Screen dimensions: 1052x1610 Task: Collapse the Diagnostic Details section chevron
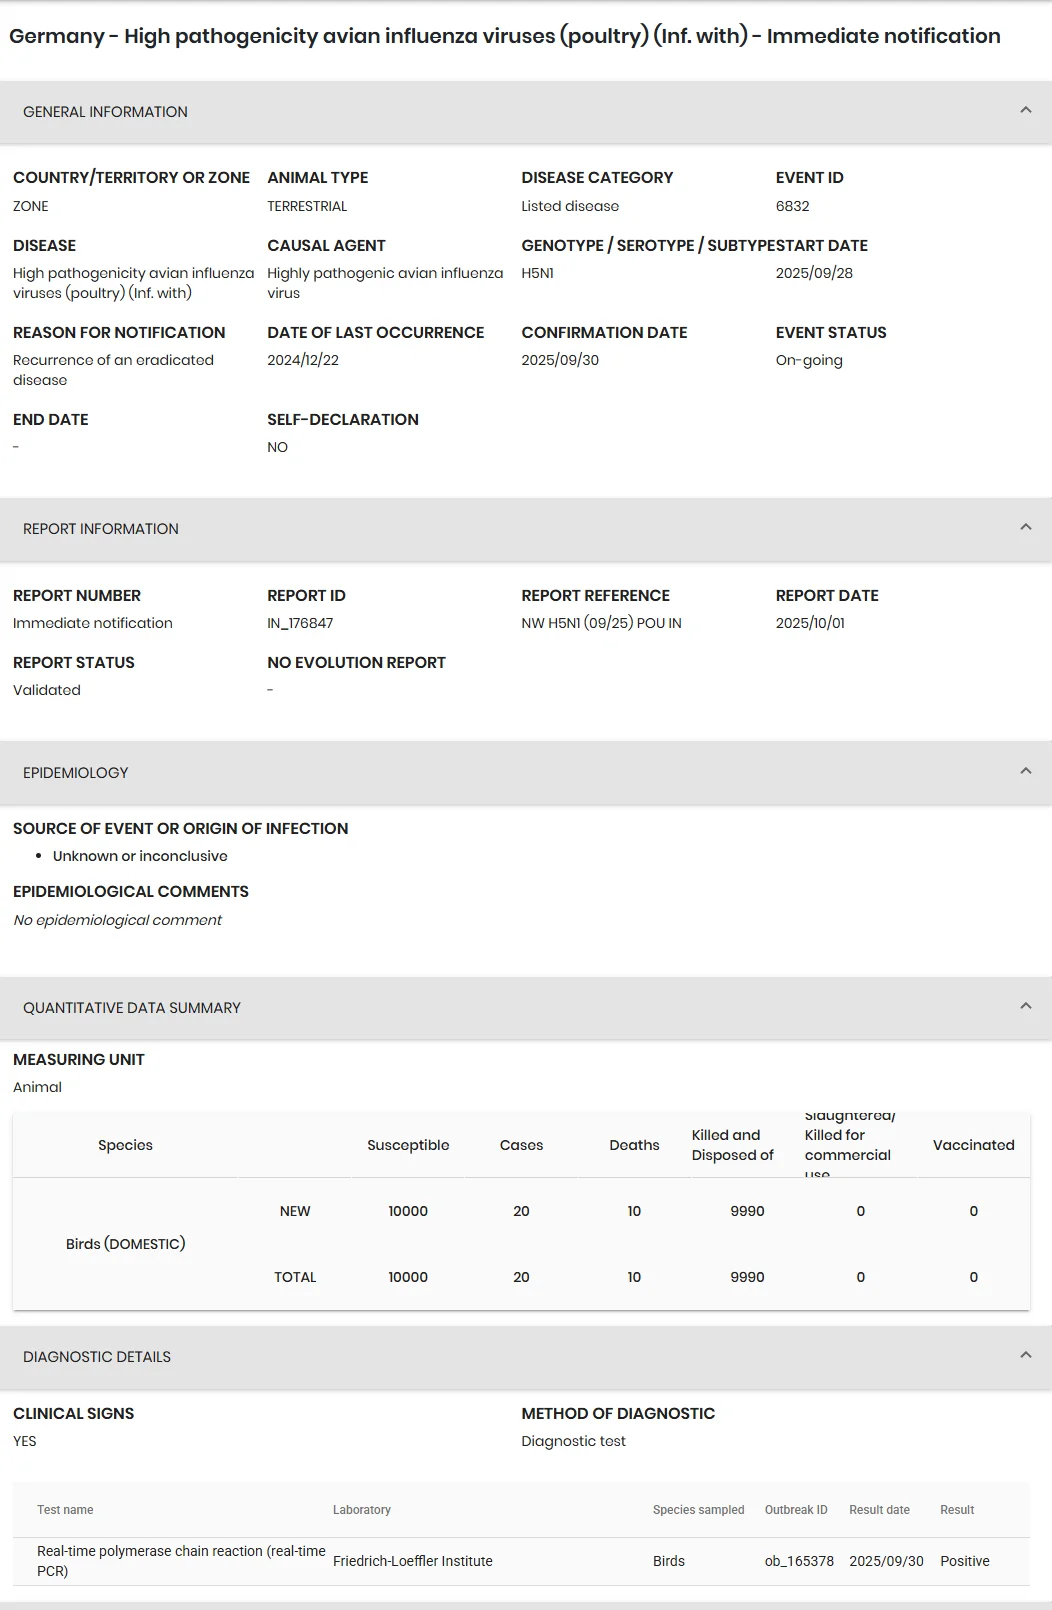(1025, 1356)
